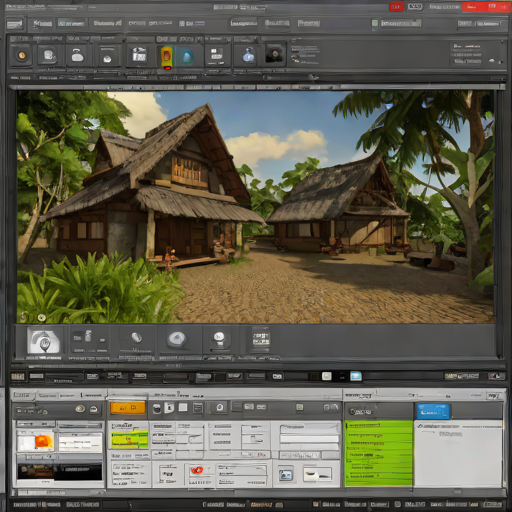Open the first tab of the bottom-left panel
This screenshot has width=512, height=512.
23,395
